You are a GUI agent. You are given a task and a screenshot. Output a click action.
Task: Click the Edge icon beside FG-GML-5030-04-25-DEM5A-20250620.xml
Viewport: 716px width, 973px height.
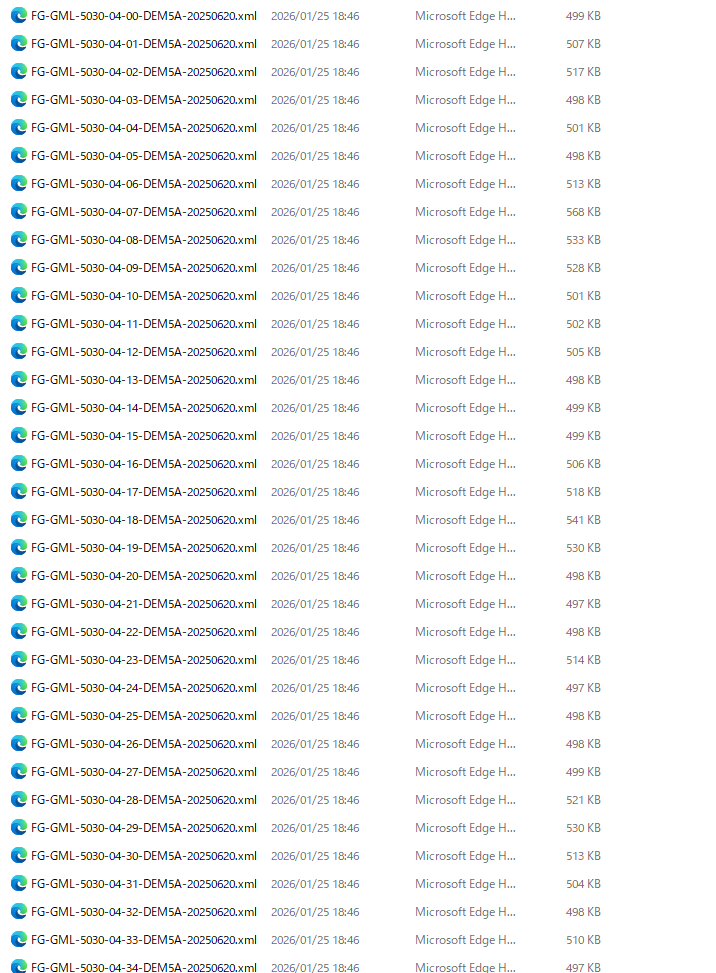(19, 716)
